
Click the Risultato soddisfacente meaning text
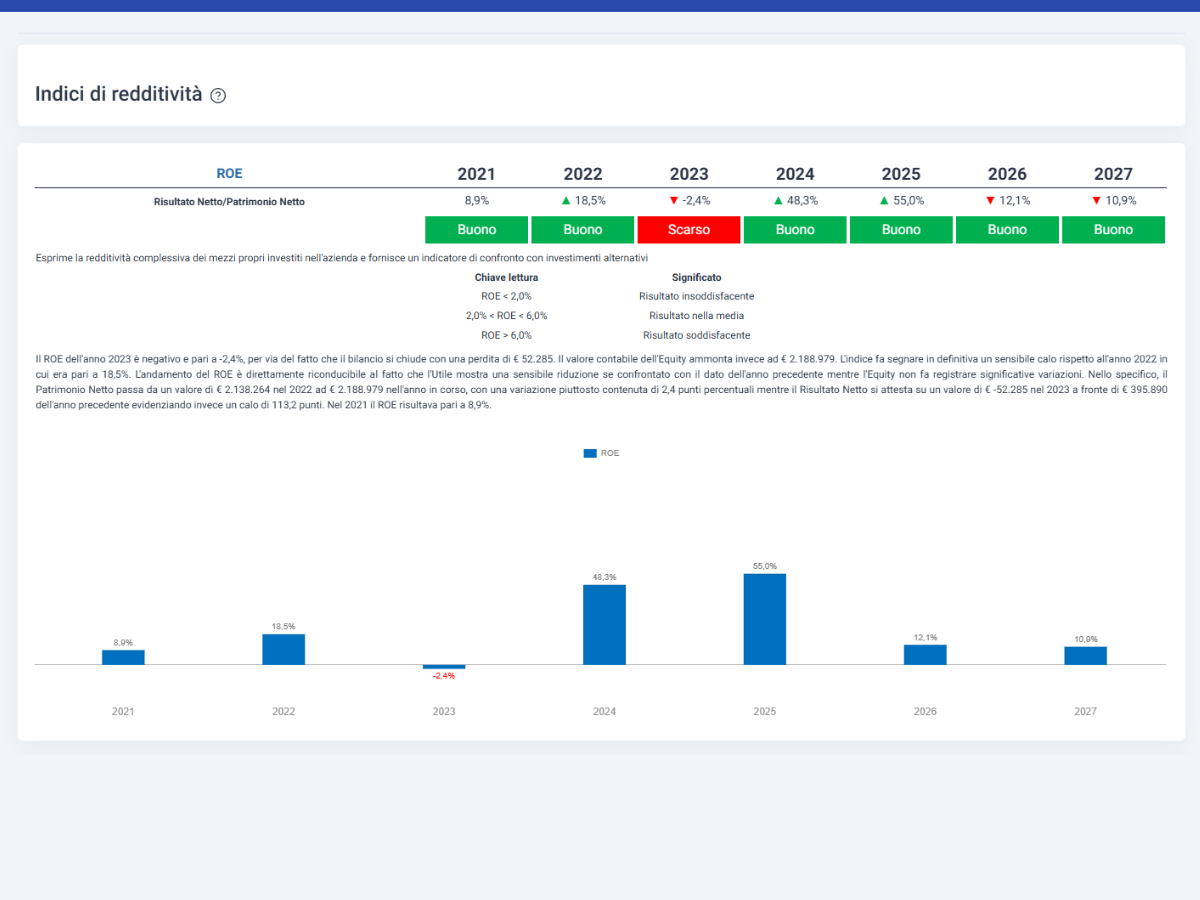(696, 335)
